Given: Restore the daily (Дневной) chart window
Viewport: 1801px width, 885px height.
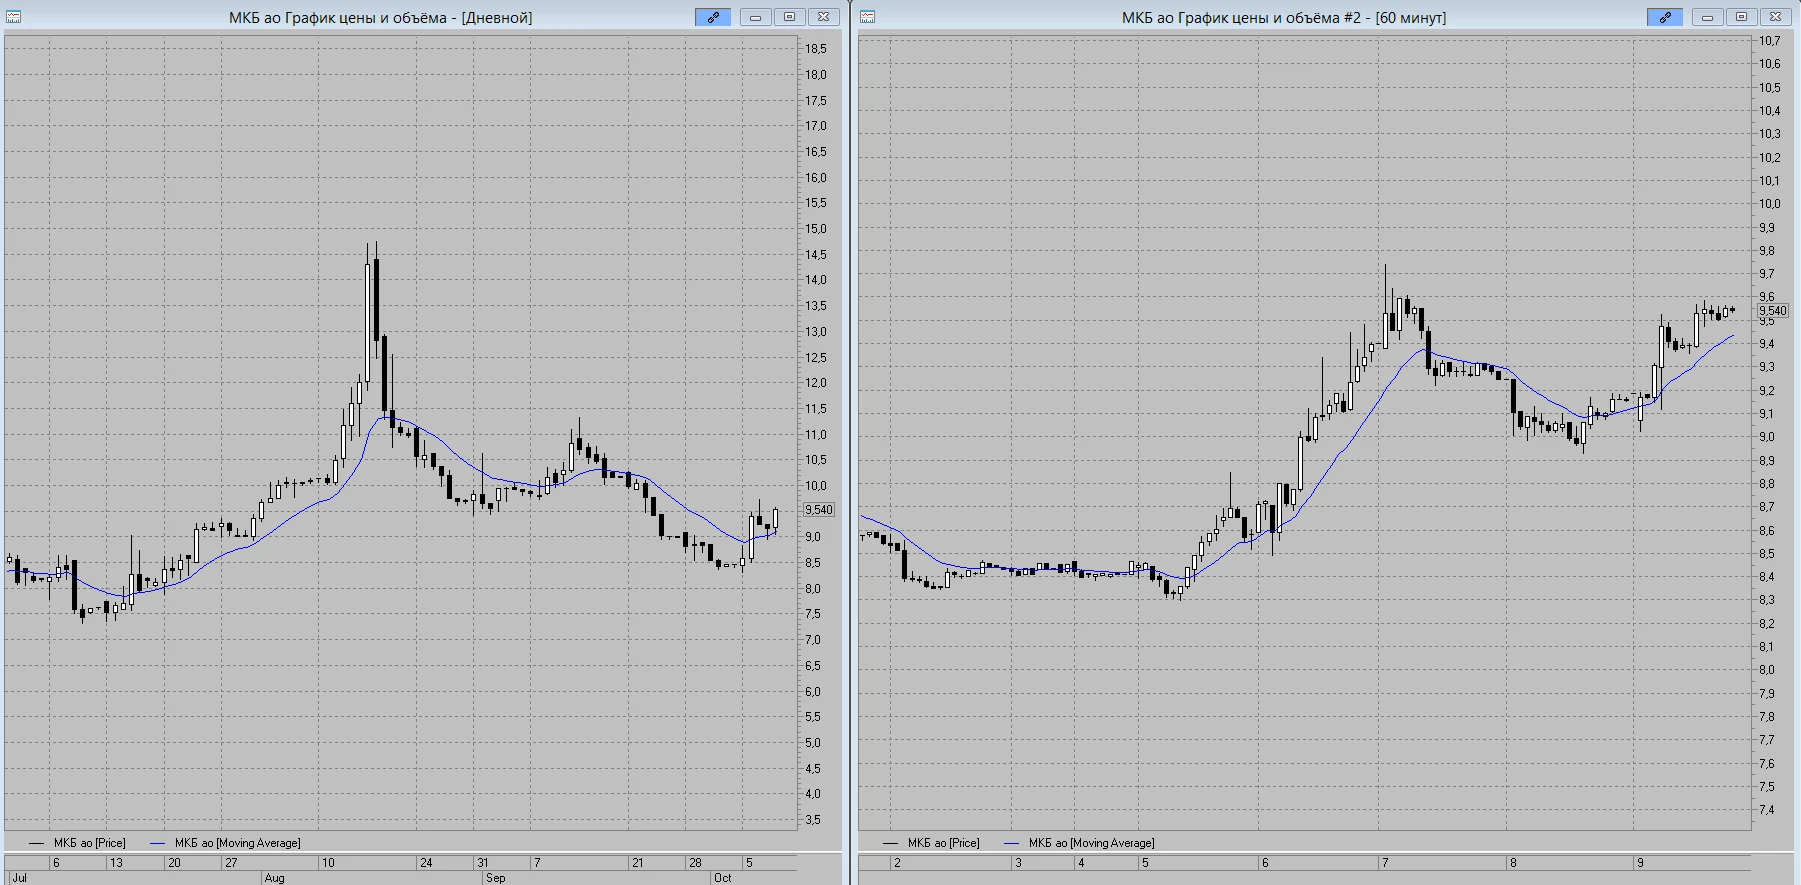Looking at the screenshot, I should [789, 17].
